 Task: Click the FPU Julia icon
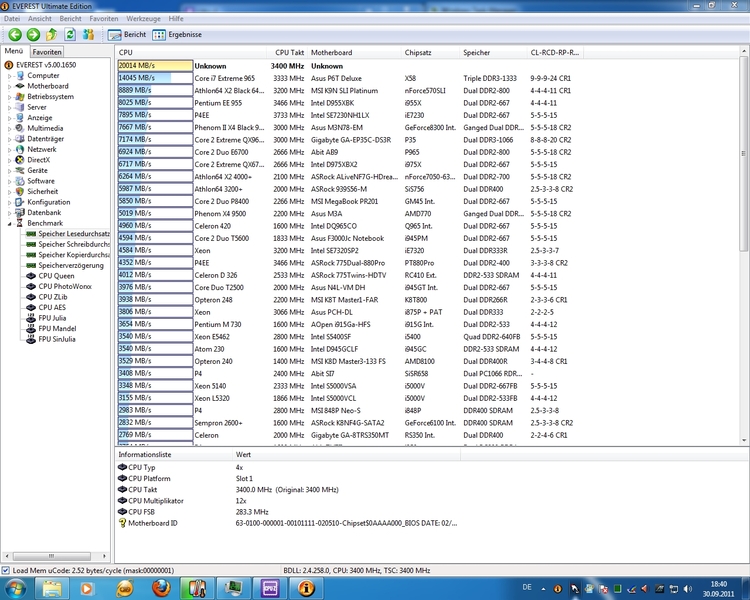31,318
